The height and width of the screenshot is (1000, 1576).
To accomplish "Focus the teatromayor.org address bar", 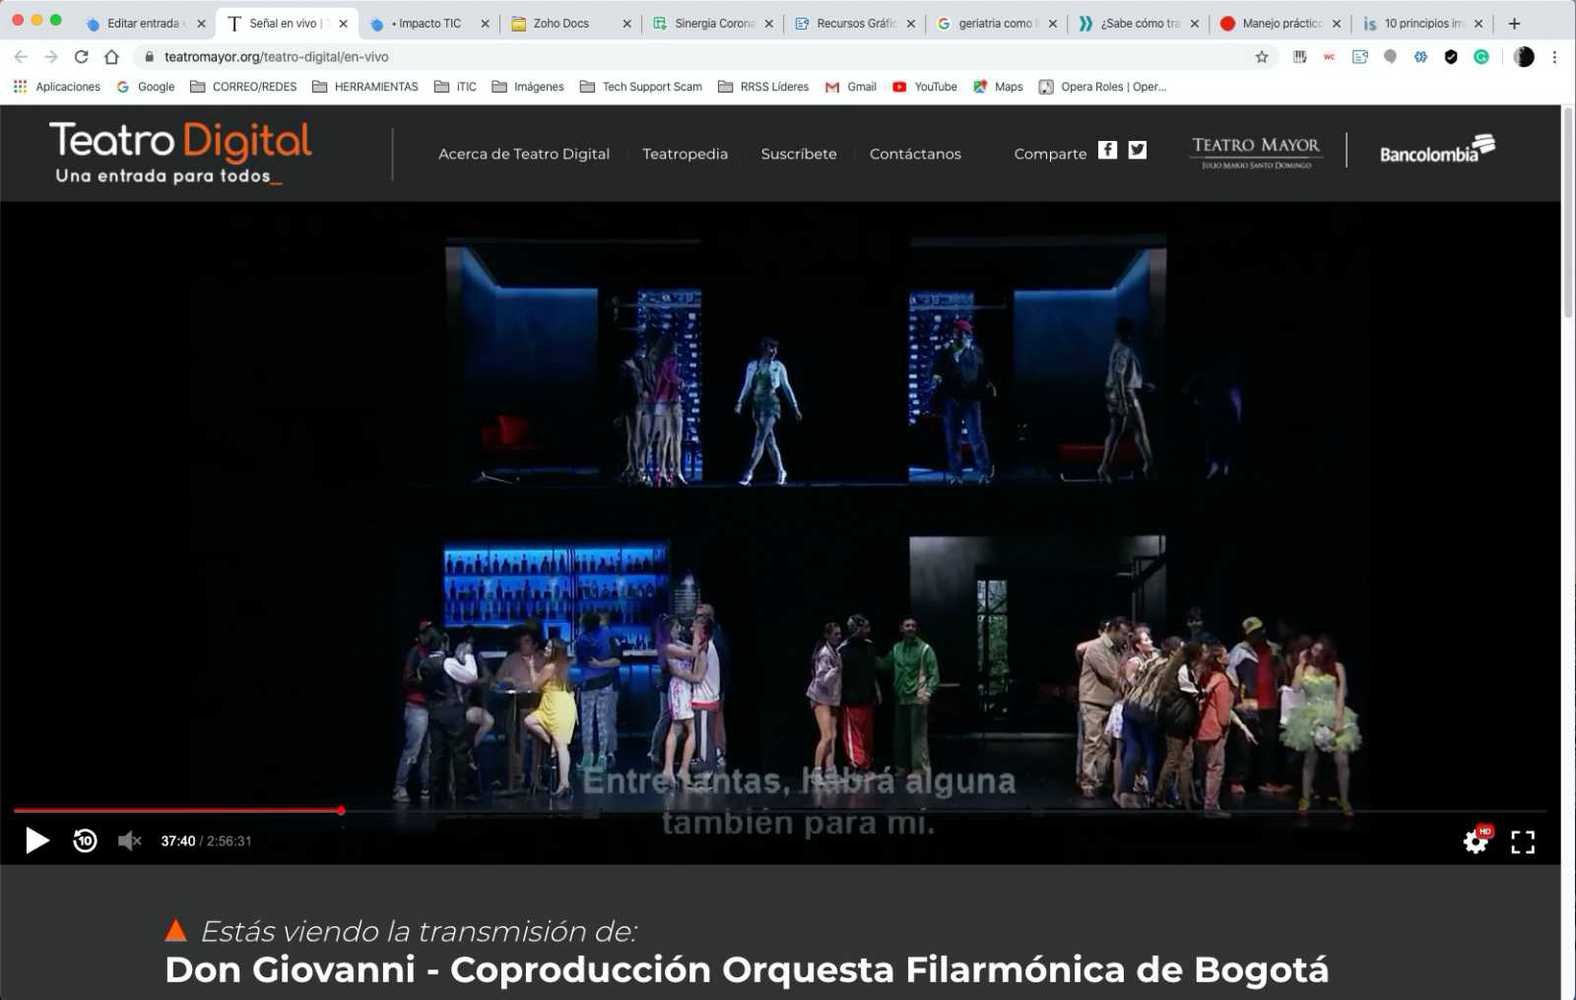I will [700, 57].
